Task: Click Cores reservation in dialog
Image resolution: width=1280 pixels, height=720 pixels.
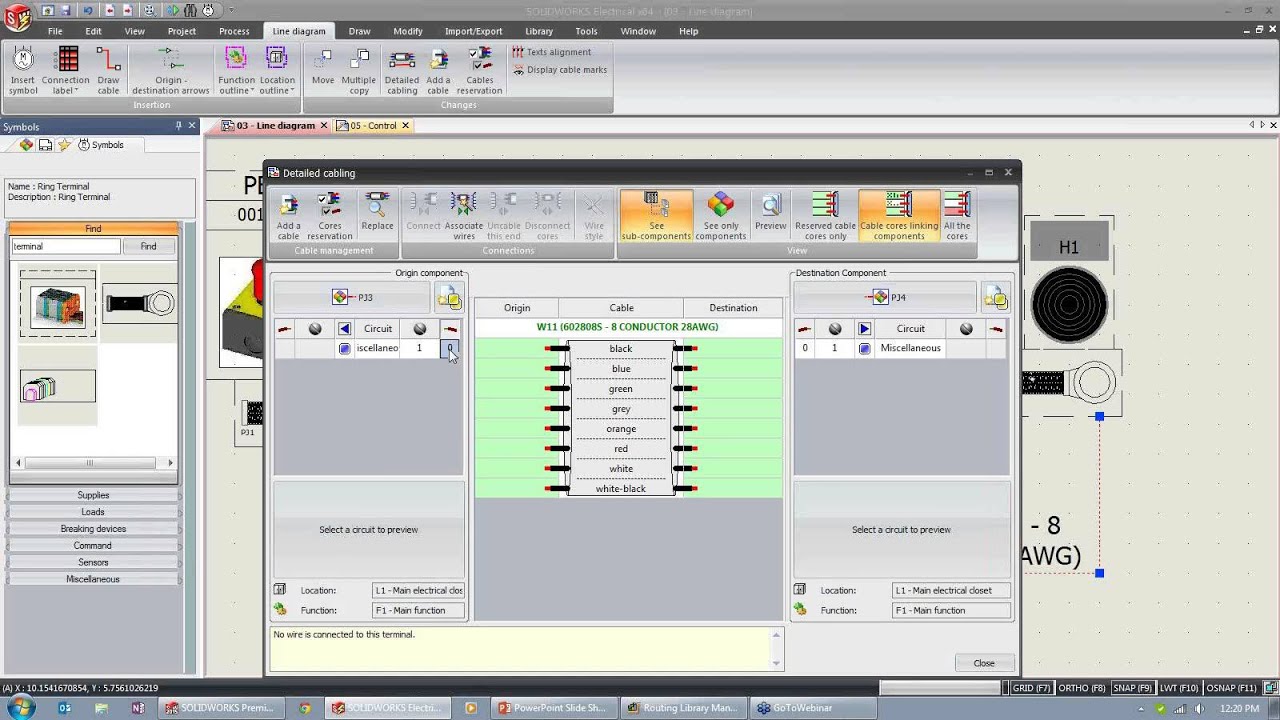Action: pos(330,216)
